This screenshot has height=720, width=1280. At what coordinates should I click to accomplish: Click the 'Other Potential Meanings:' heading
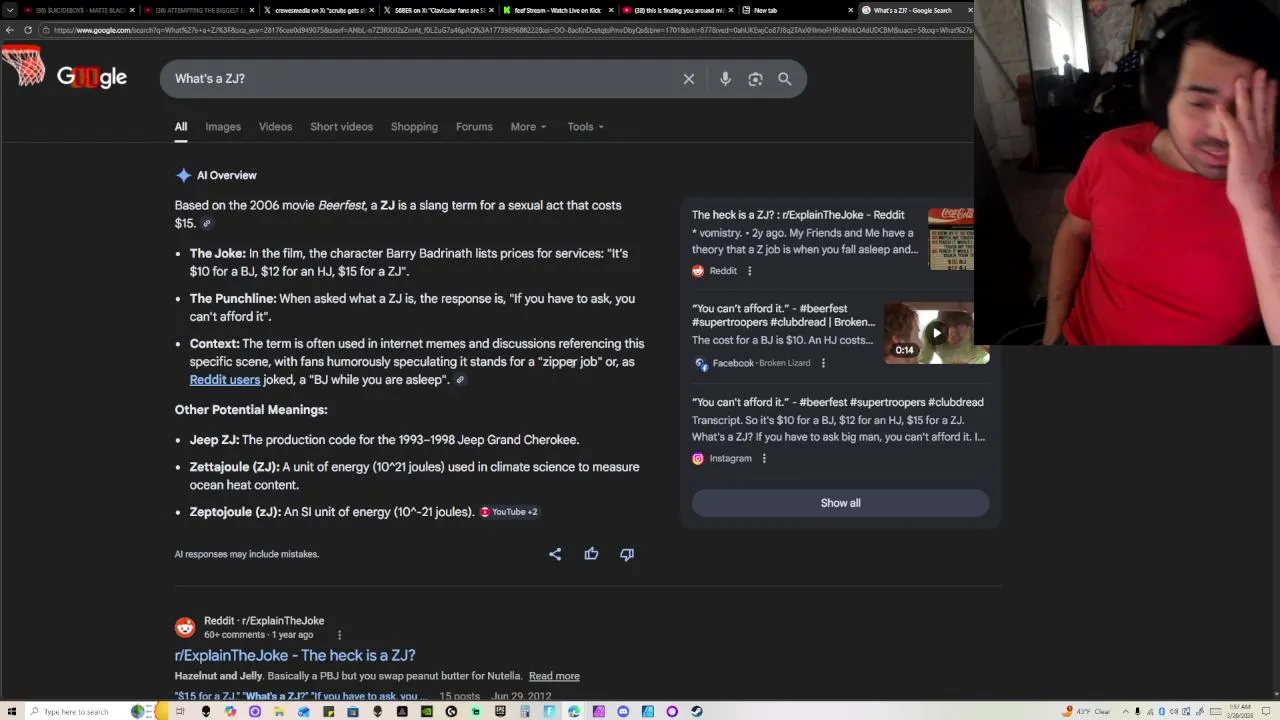click(x=251, y=410)
